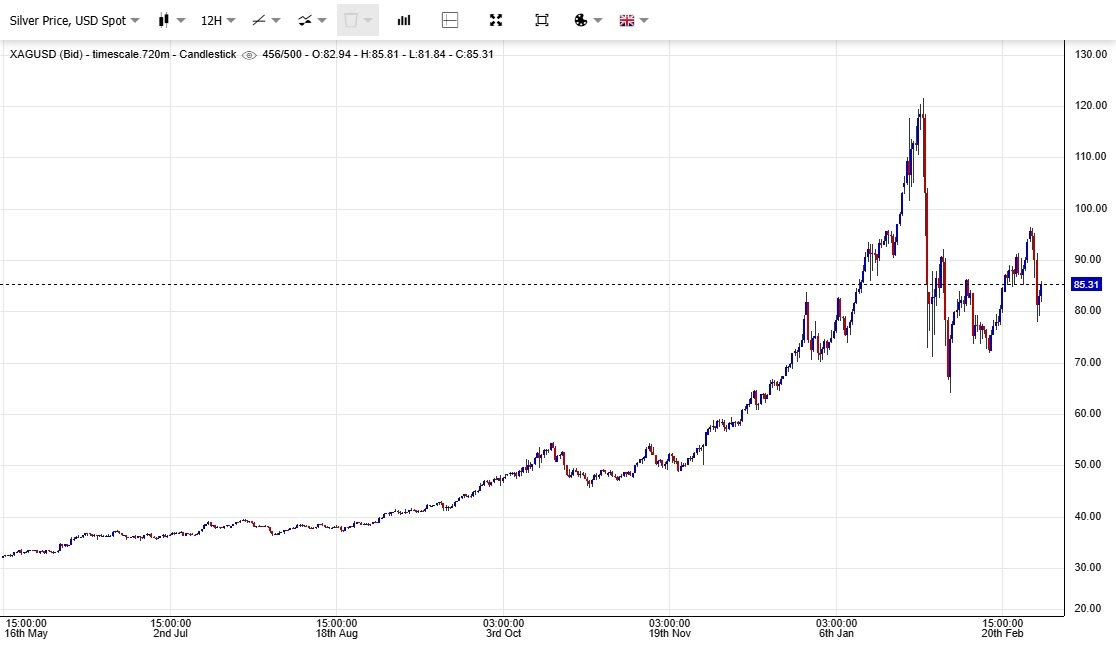
Task: Click the 85.31 current price label
Action: 1086,285
